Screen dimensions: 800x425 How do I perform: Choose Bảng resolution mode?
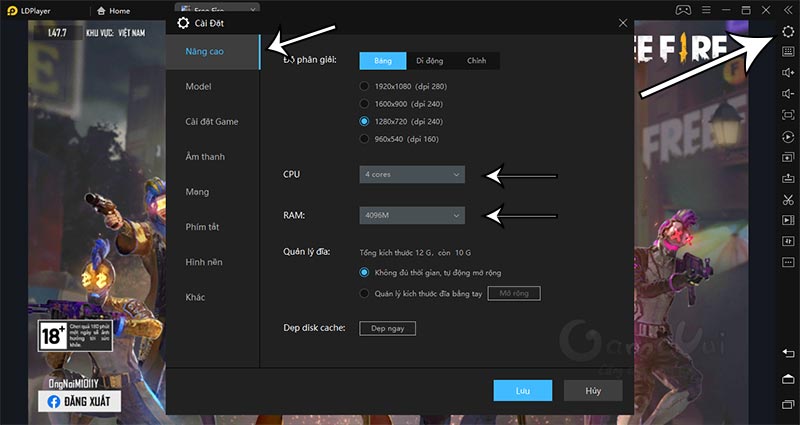pos(383,60)
